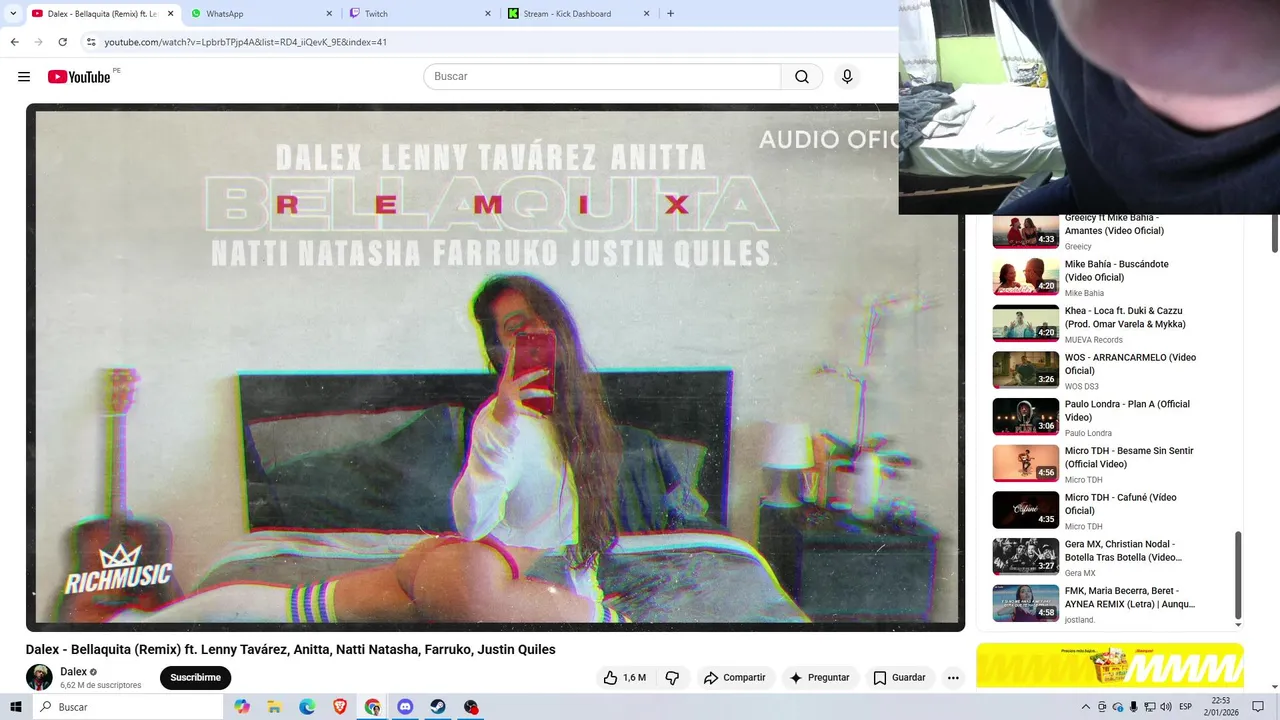Open the tray microphone status icon
Screen dimensions: 1280x720
pos(1134,707)
